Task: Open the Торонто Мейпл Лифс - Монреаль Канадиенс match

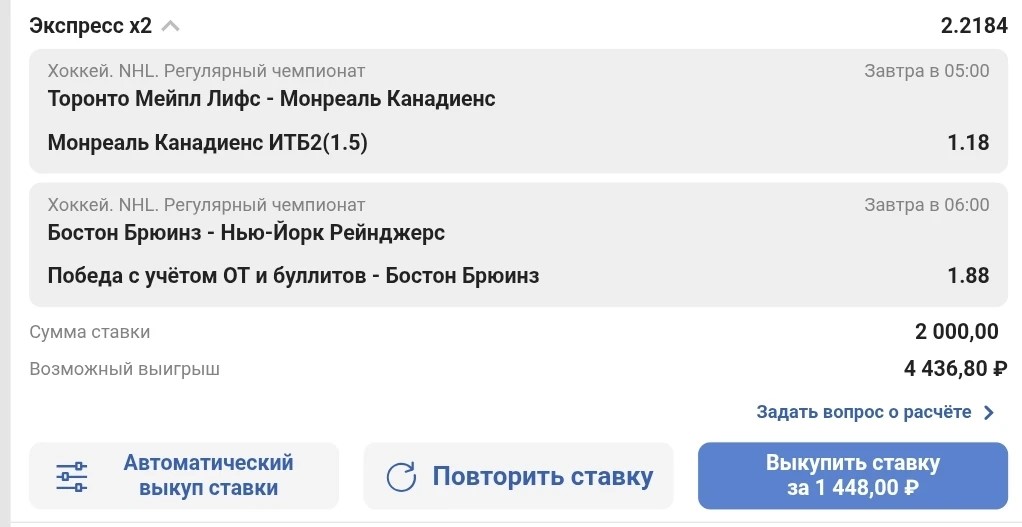Action: 271,99
